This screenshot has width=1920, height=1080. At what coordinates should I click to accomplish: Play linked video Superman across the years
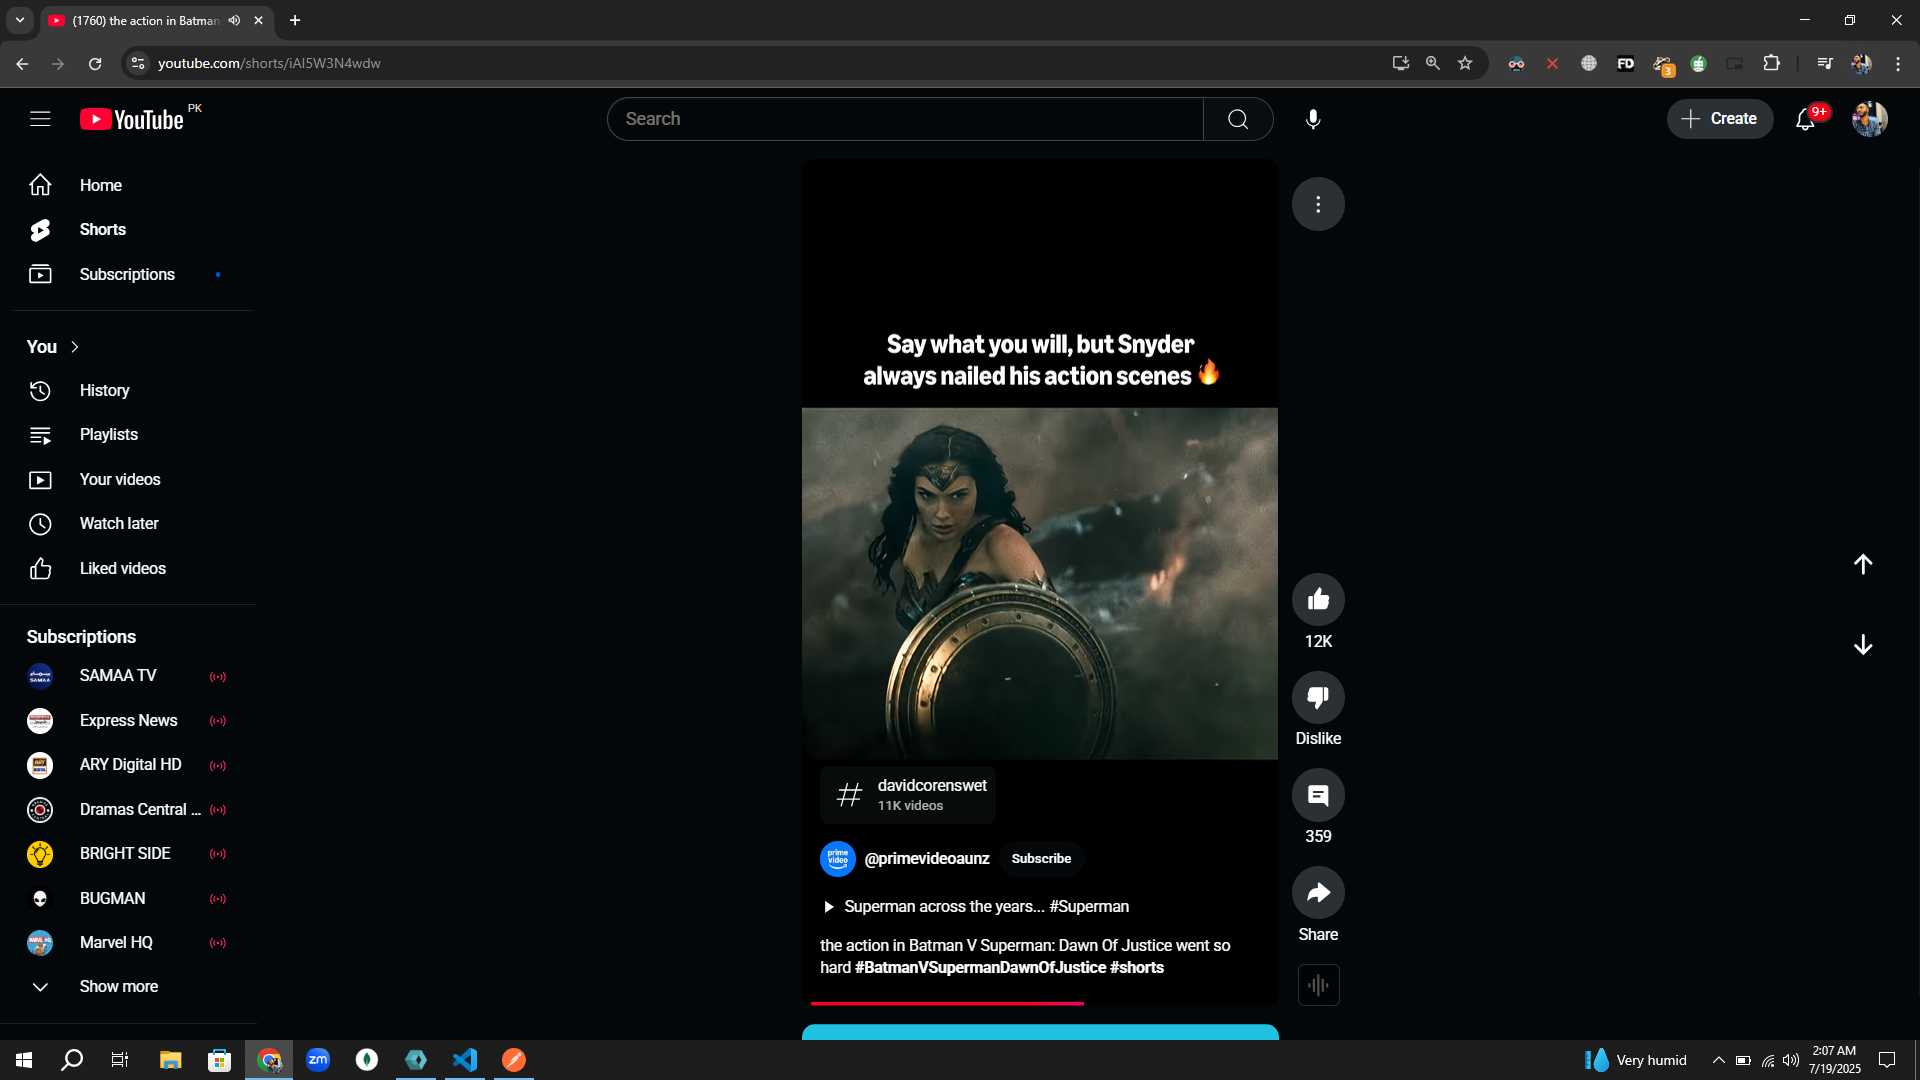click(x=976, y=906)
